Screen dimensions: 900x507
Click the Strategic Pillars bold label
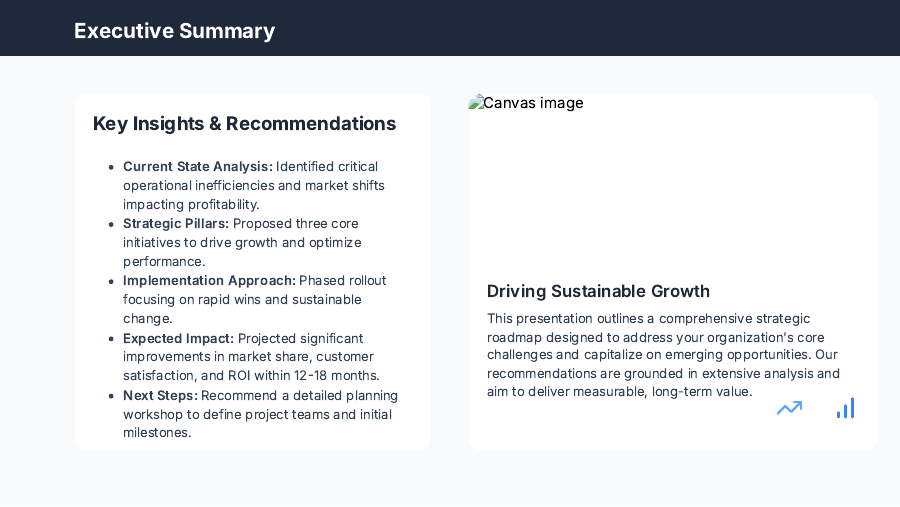tap(176, 224)
